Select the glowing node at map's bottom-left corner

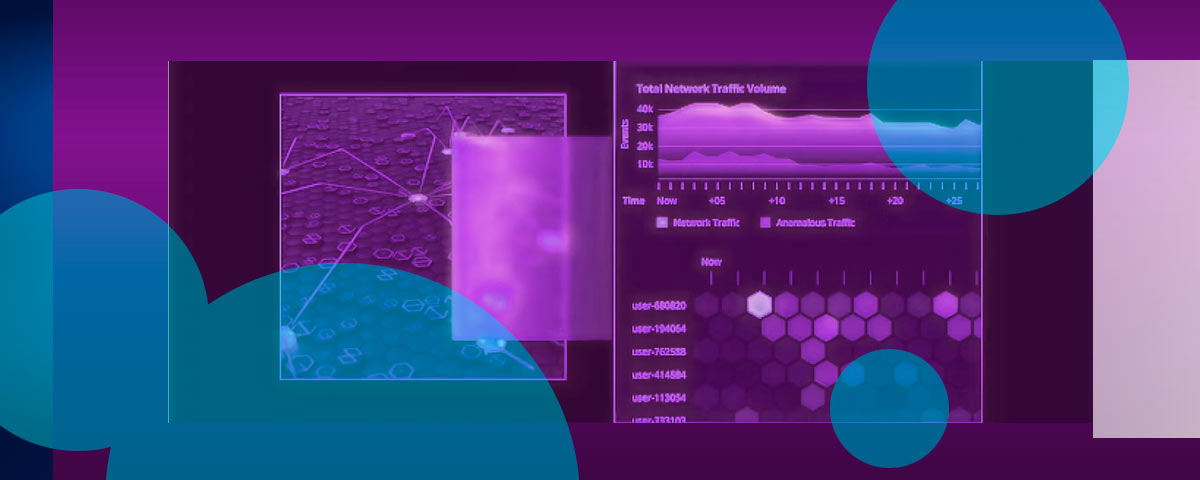tap(289, 340)
